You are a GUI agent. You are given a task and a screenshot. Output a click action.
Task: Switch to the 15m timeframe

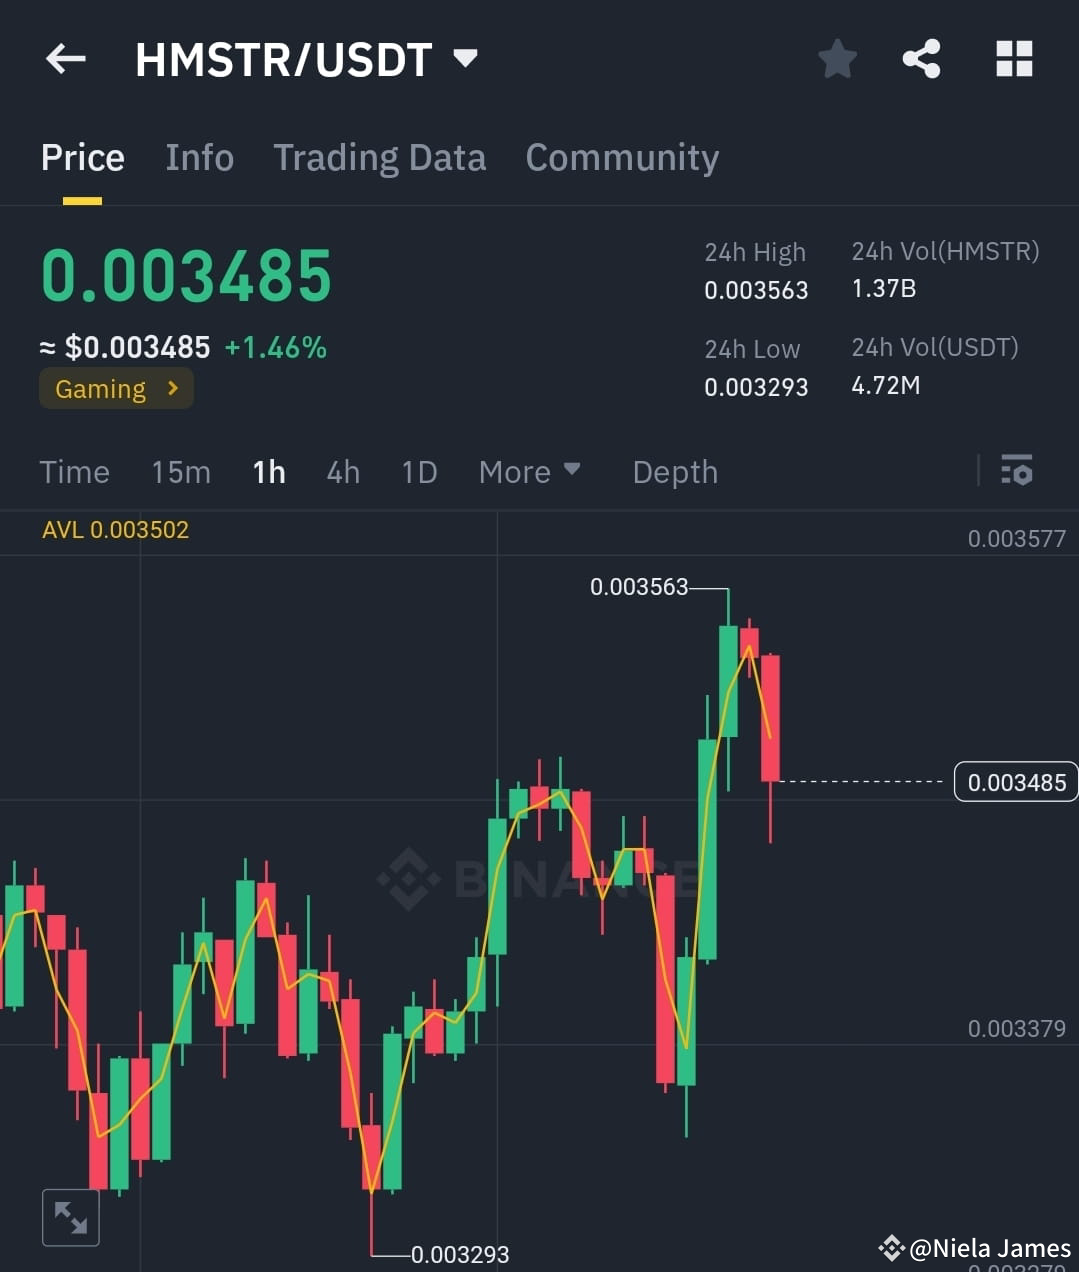click(x=181, y=471)
